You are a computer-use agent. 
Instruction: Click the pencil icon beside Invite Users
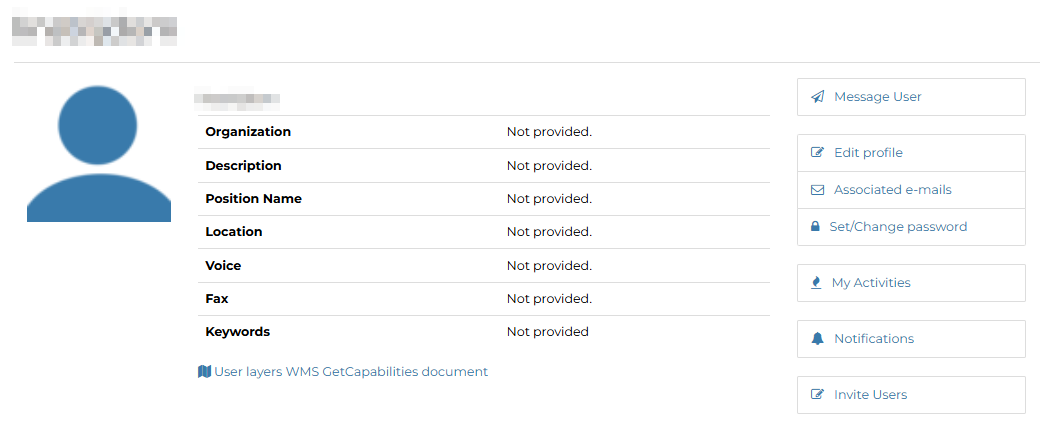click(x=817, y=395)
